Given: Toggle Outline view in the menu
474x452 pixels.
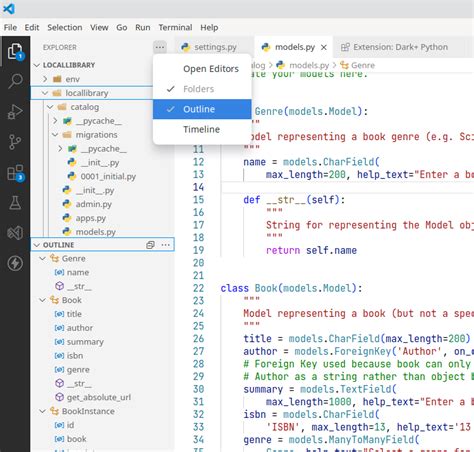Looking at the screenshot, I should tap(202, 109).
